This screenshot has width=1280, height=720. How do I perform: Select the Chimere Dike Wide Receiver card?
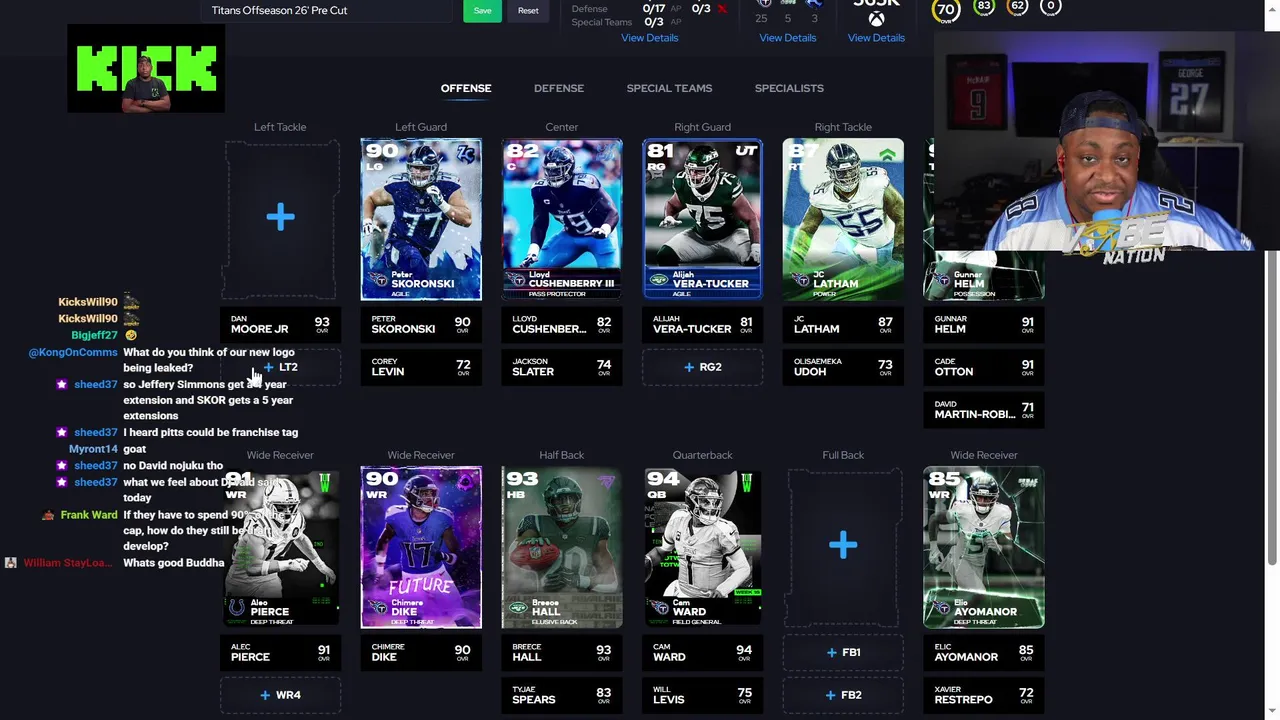coord(421,547)
